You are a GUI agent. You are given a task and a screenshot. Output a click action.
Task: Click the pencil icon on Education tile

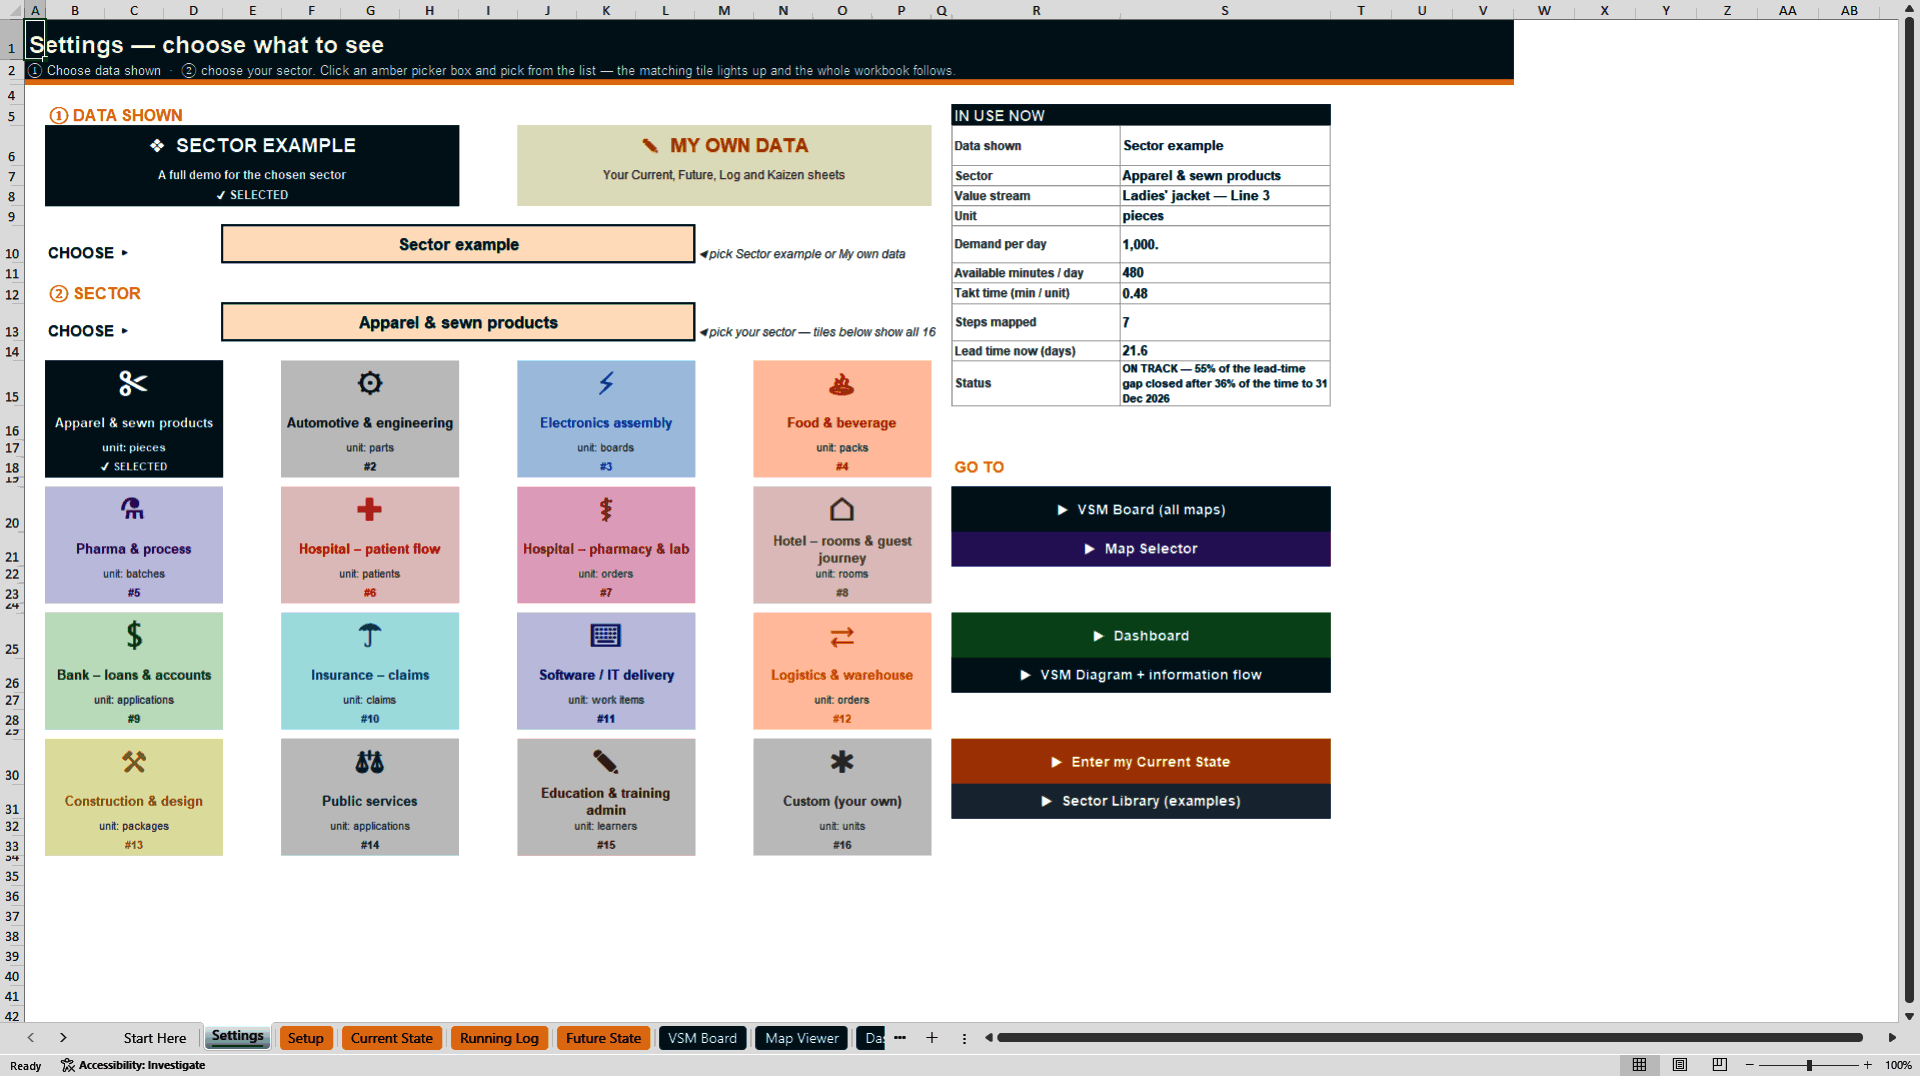pyautogui.click(x=606, y=762)
